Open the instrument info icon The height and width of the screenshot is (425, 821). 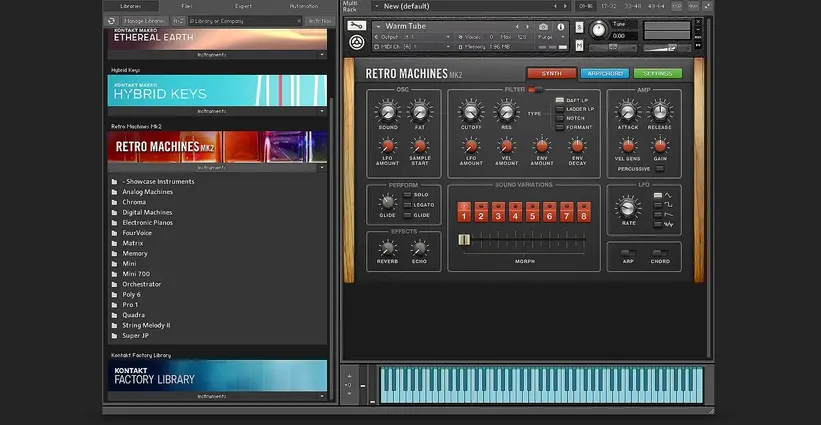560,27
